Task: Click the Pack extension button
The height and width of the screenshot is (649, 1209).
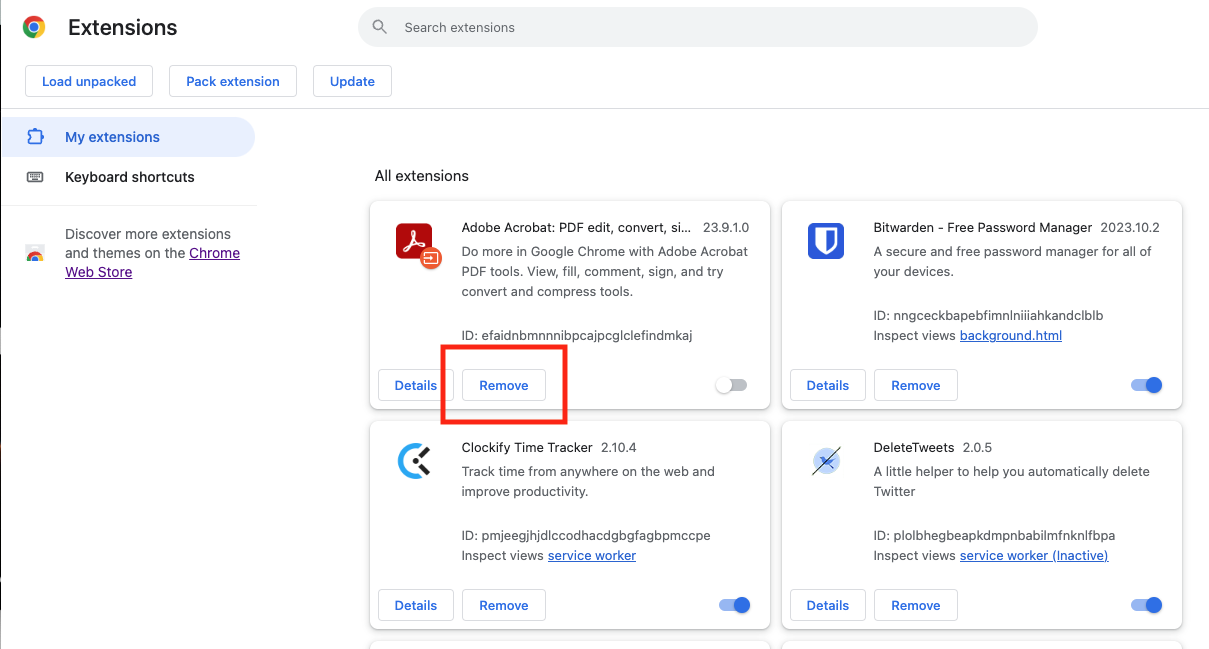Action: [x=233, y=82]
